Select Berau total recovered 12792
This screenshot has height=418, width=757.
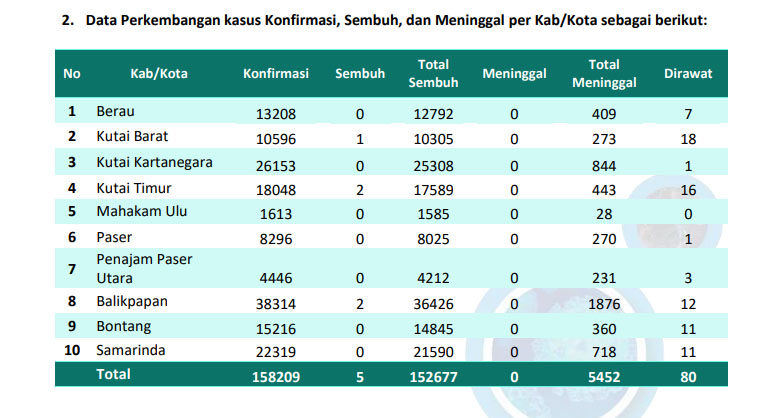point(433,114)
